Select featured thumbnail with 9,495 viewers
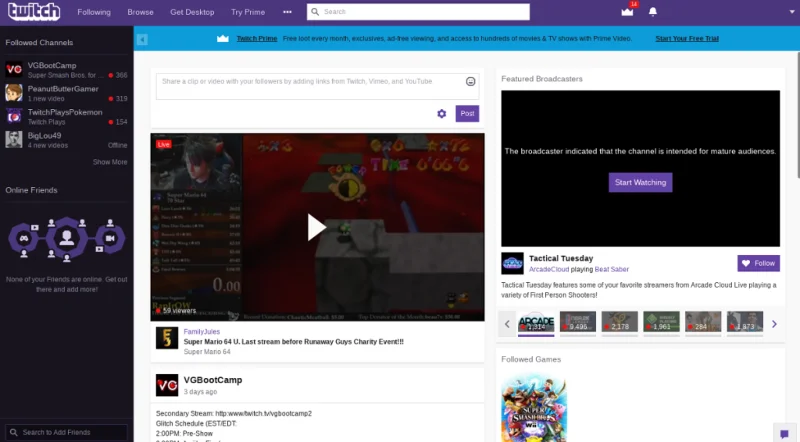This screenshot has height=442, width=800. tap(578, 322)
